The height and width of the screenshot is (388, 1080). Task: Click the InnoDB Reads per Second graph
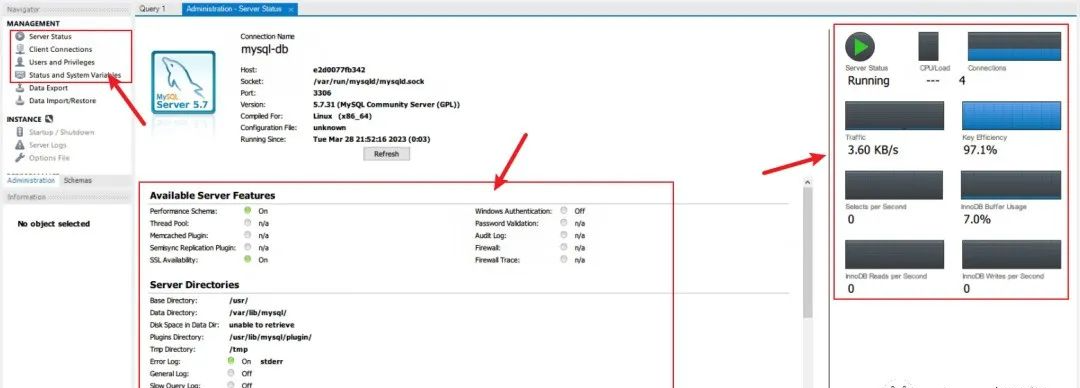point(895,254)
